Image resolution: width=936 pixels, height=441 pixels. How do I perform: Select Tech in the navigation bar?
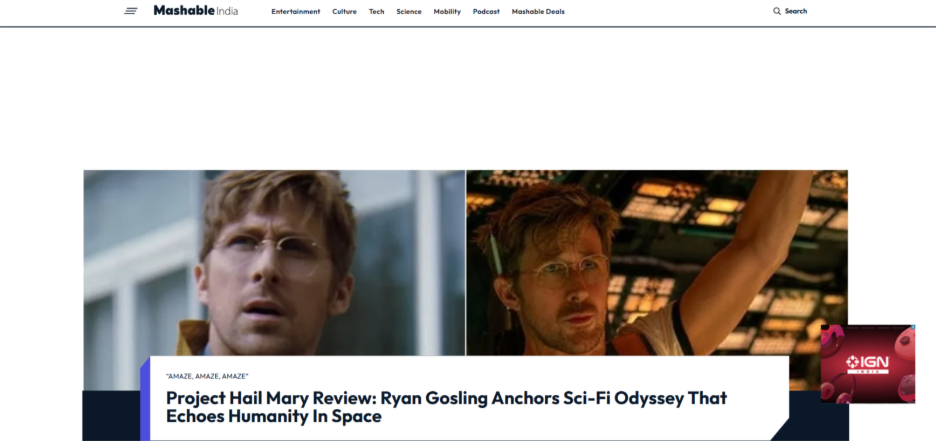point(377,11)
